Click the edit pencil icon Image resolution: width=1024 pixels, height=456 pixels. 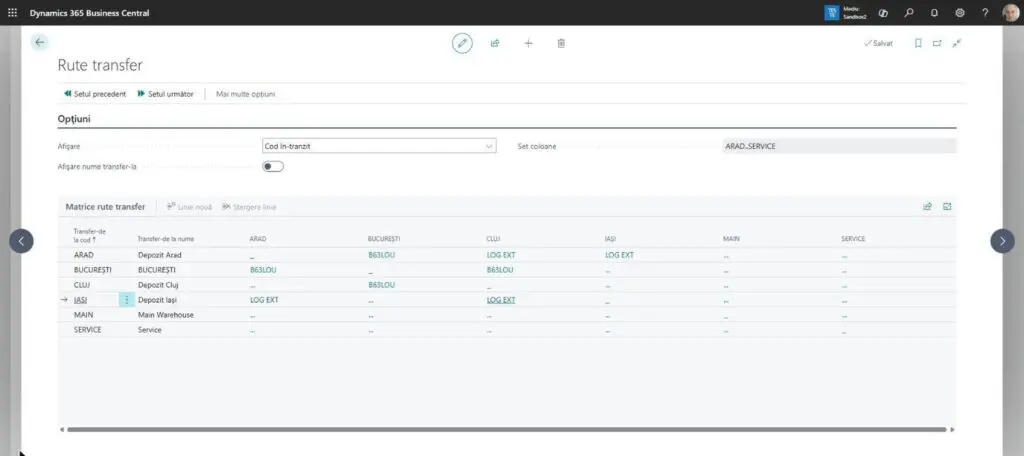click(462, 43)
